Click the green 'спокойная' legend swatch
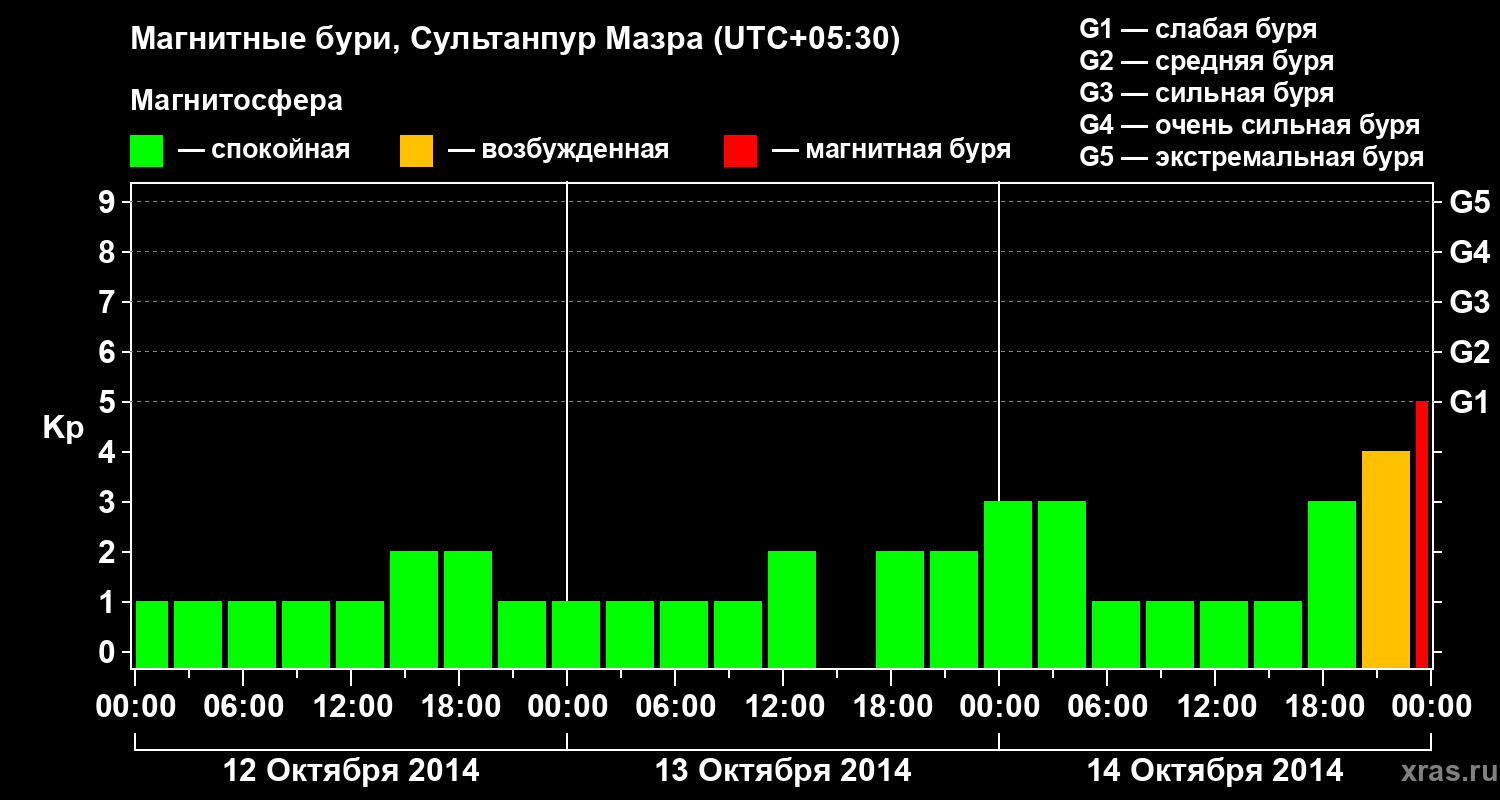Screen dimensions: 1500x800 point(147,151)
